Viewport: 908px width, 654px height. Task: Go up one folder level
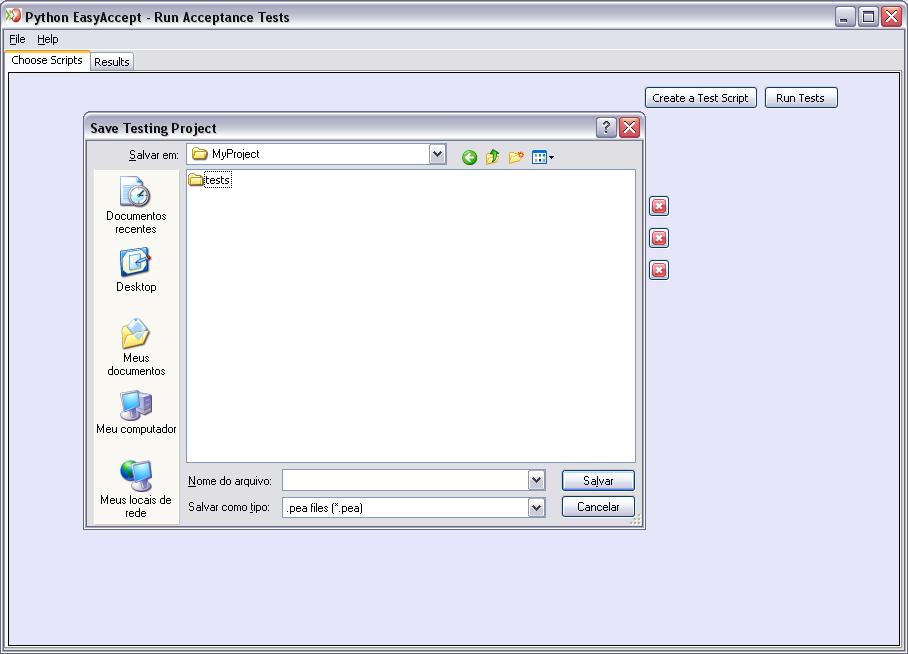click(x=492, y=157)
